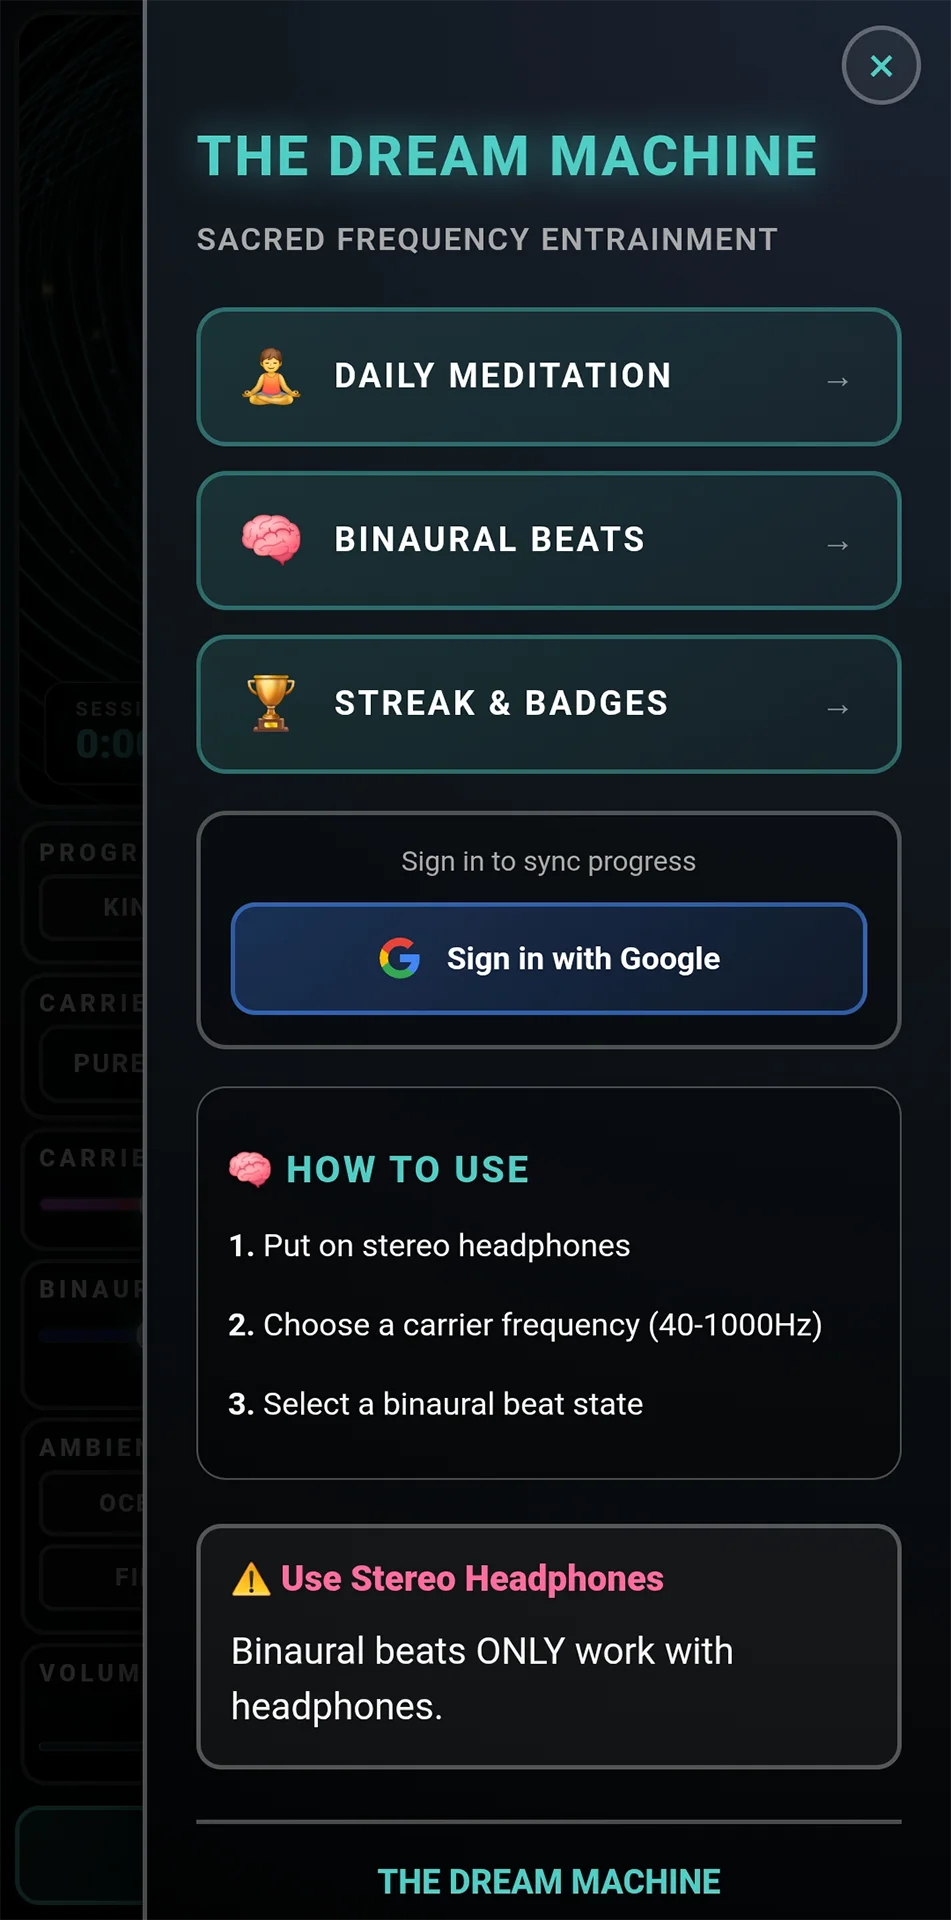Click the lotus meditation icon
Screen dimensions: 951x1920
click(268, 377)
